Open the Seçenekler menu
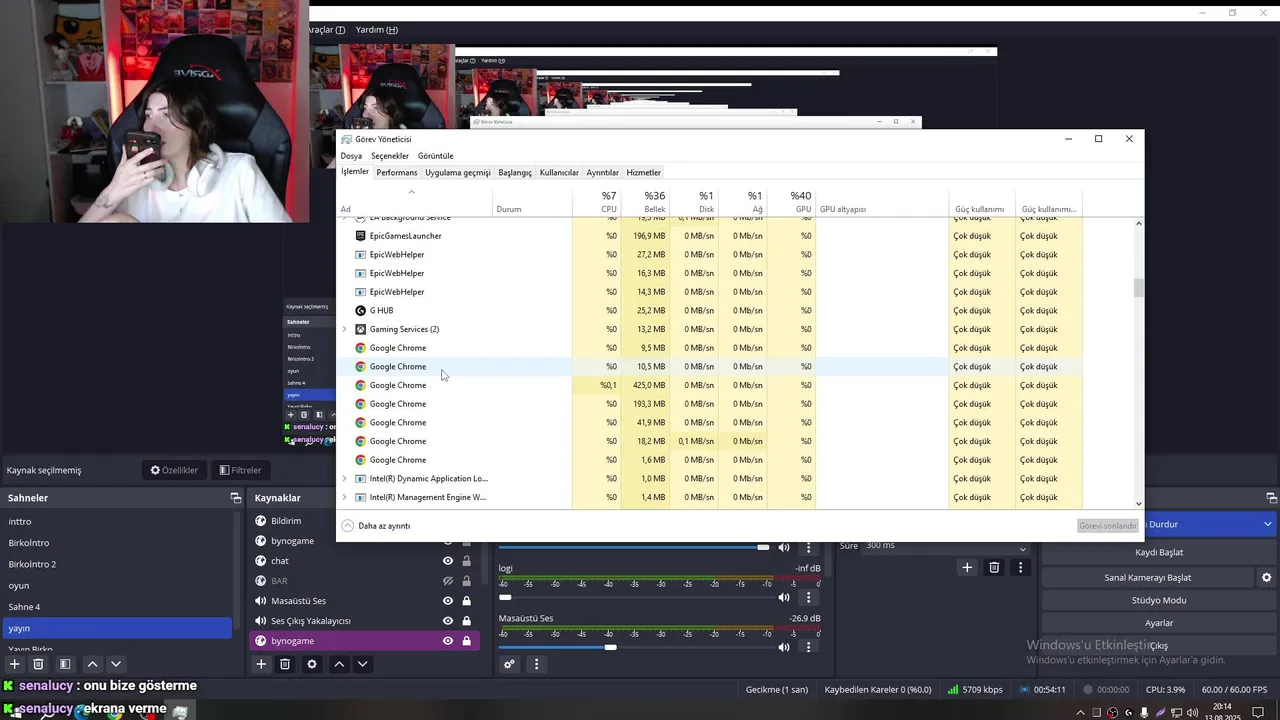Screen dimensions: 1280x720 (x=390, y=156)
